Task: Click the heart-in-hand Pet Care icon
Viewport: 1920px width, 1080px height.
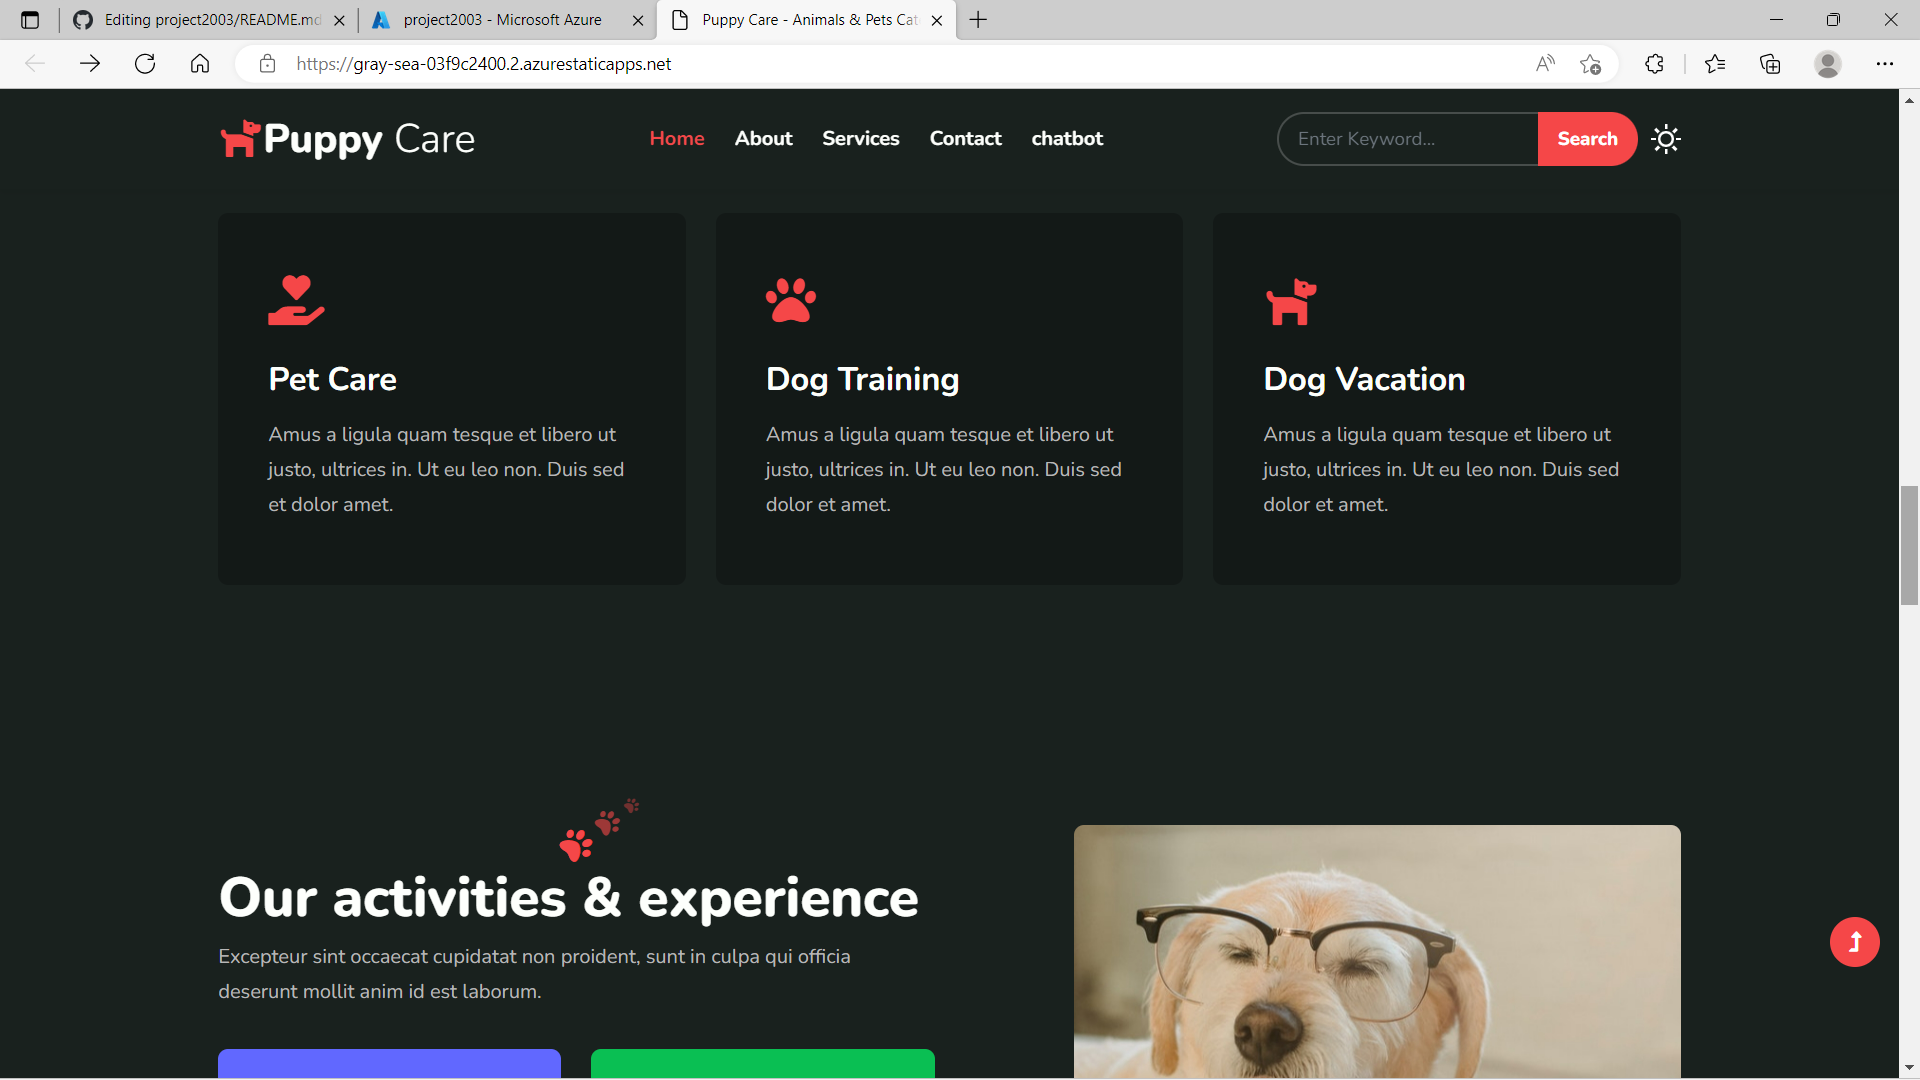Action: point(295,299)
